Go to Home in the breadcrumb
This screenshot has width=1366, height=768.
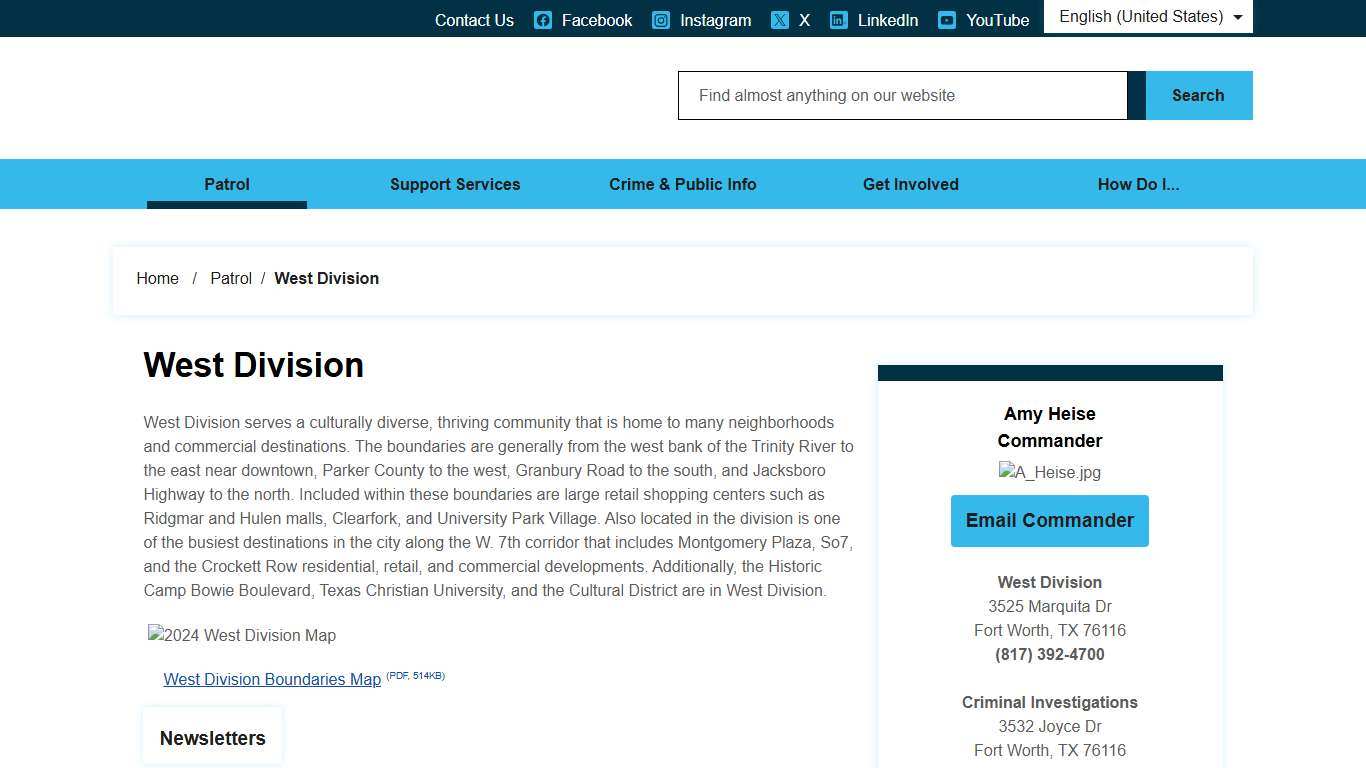[x=158, y=279]
